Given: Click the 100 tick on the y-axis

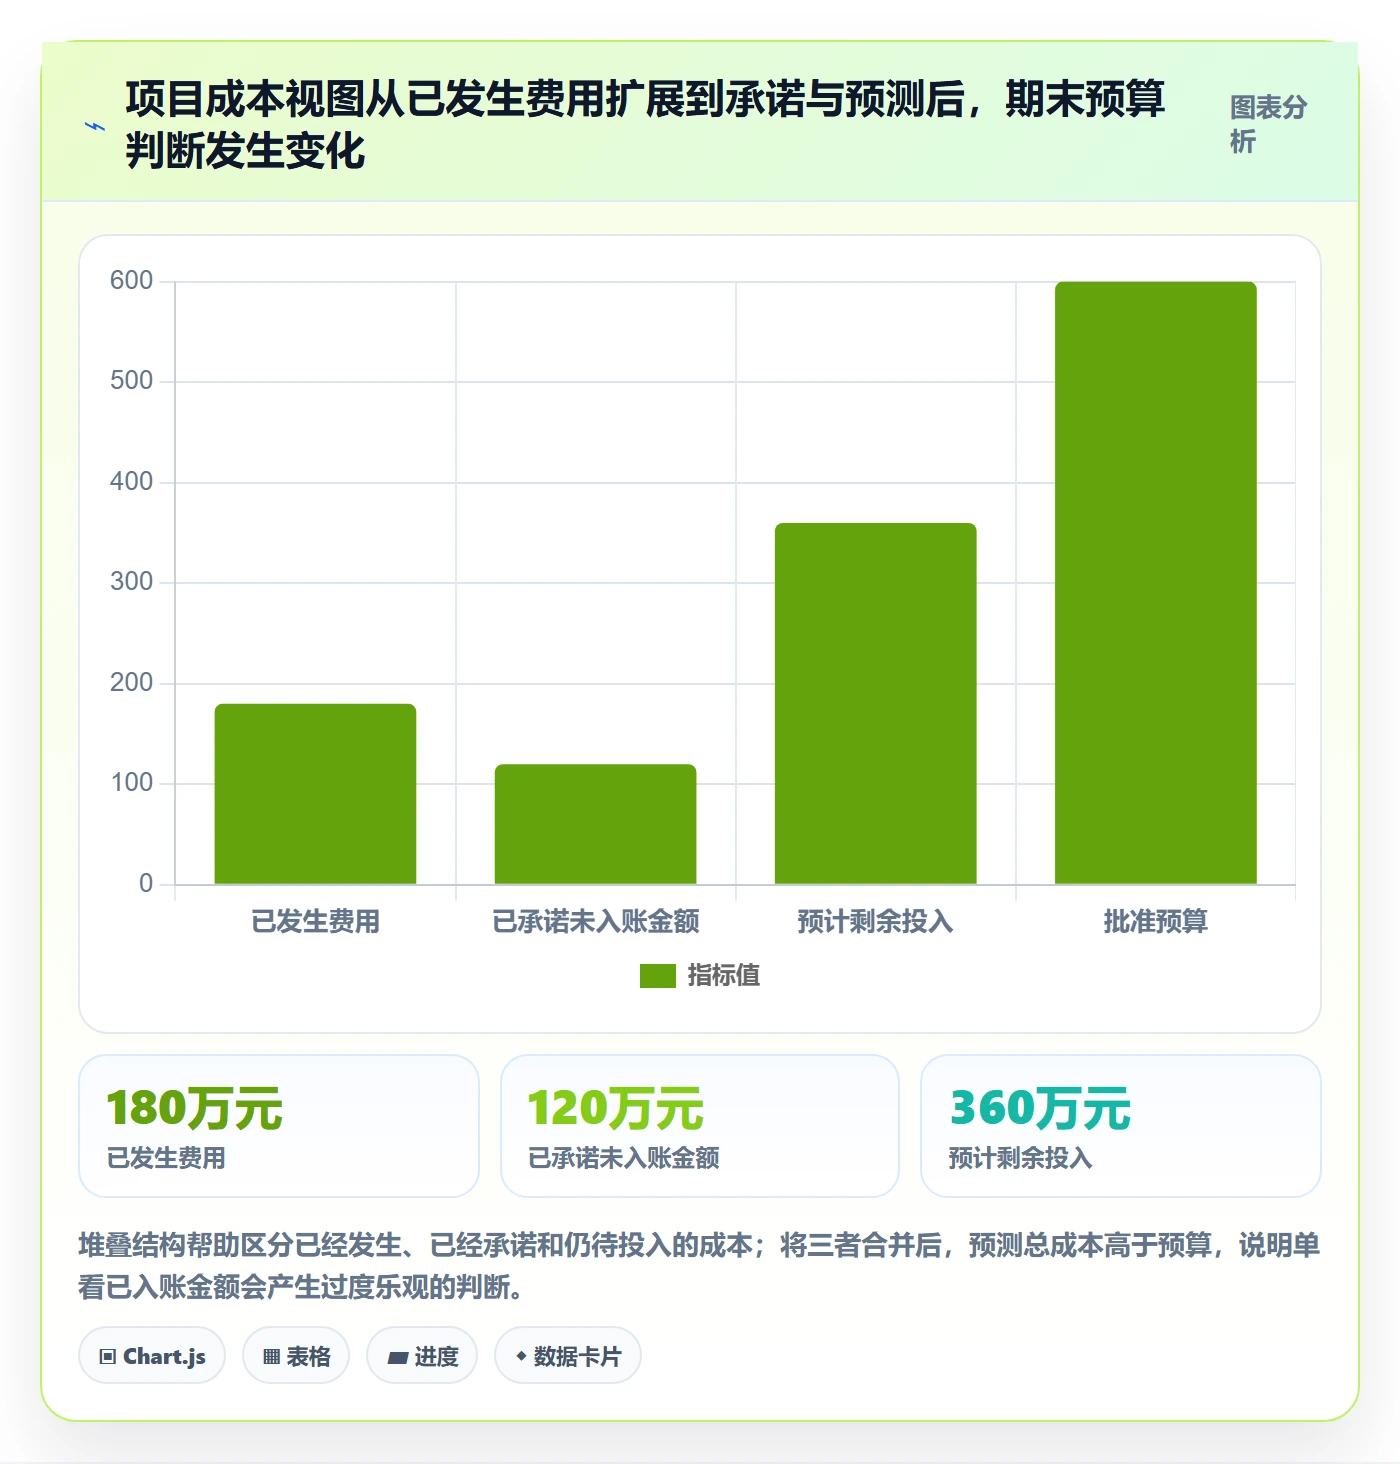Looking at the screenshot, I should click(132, 783).
